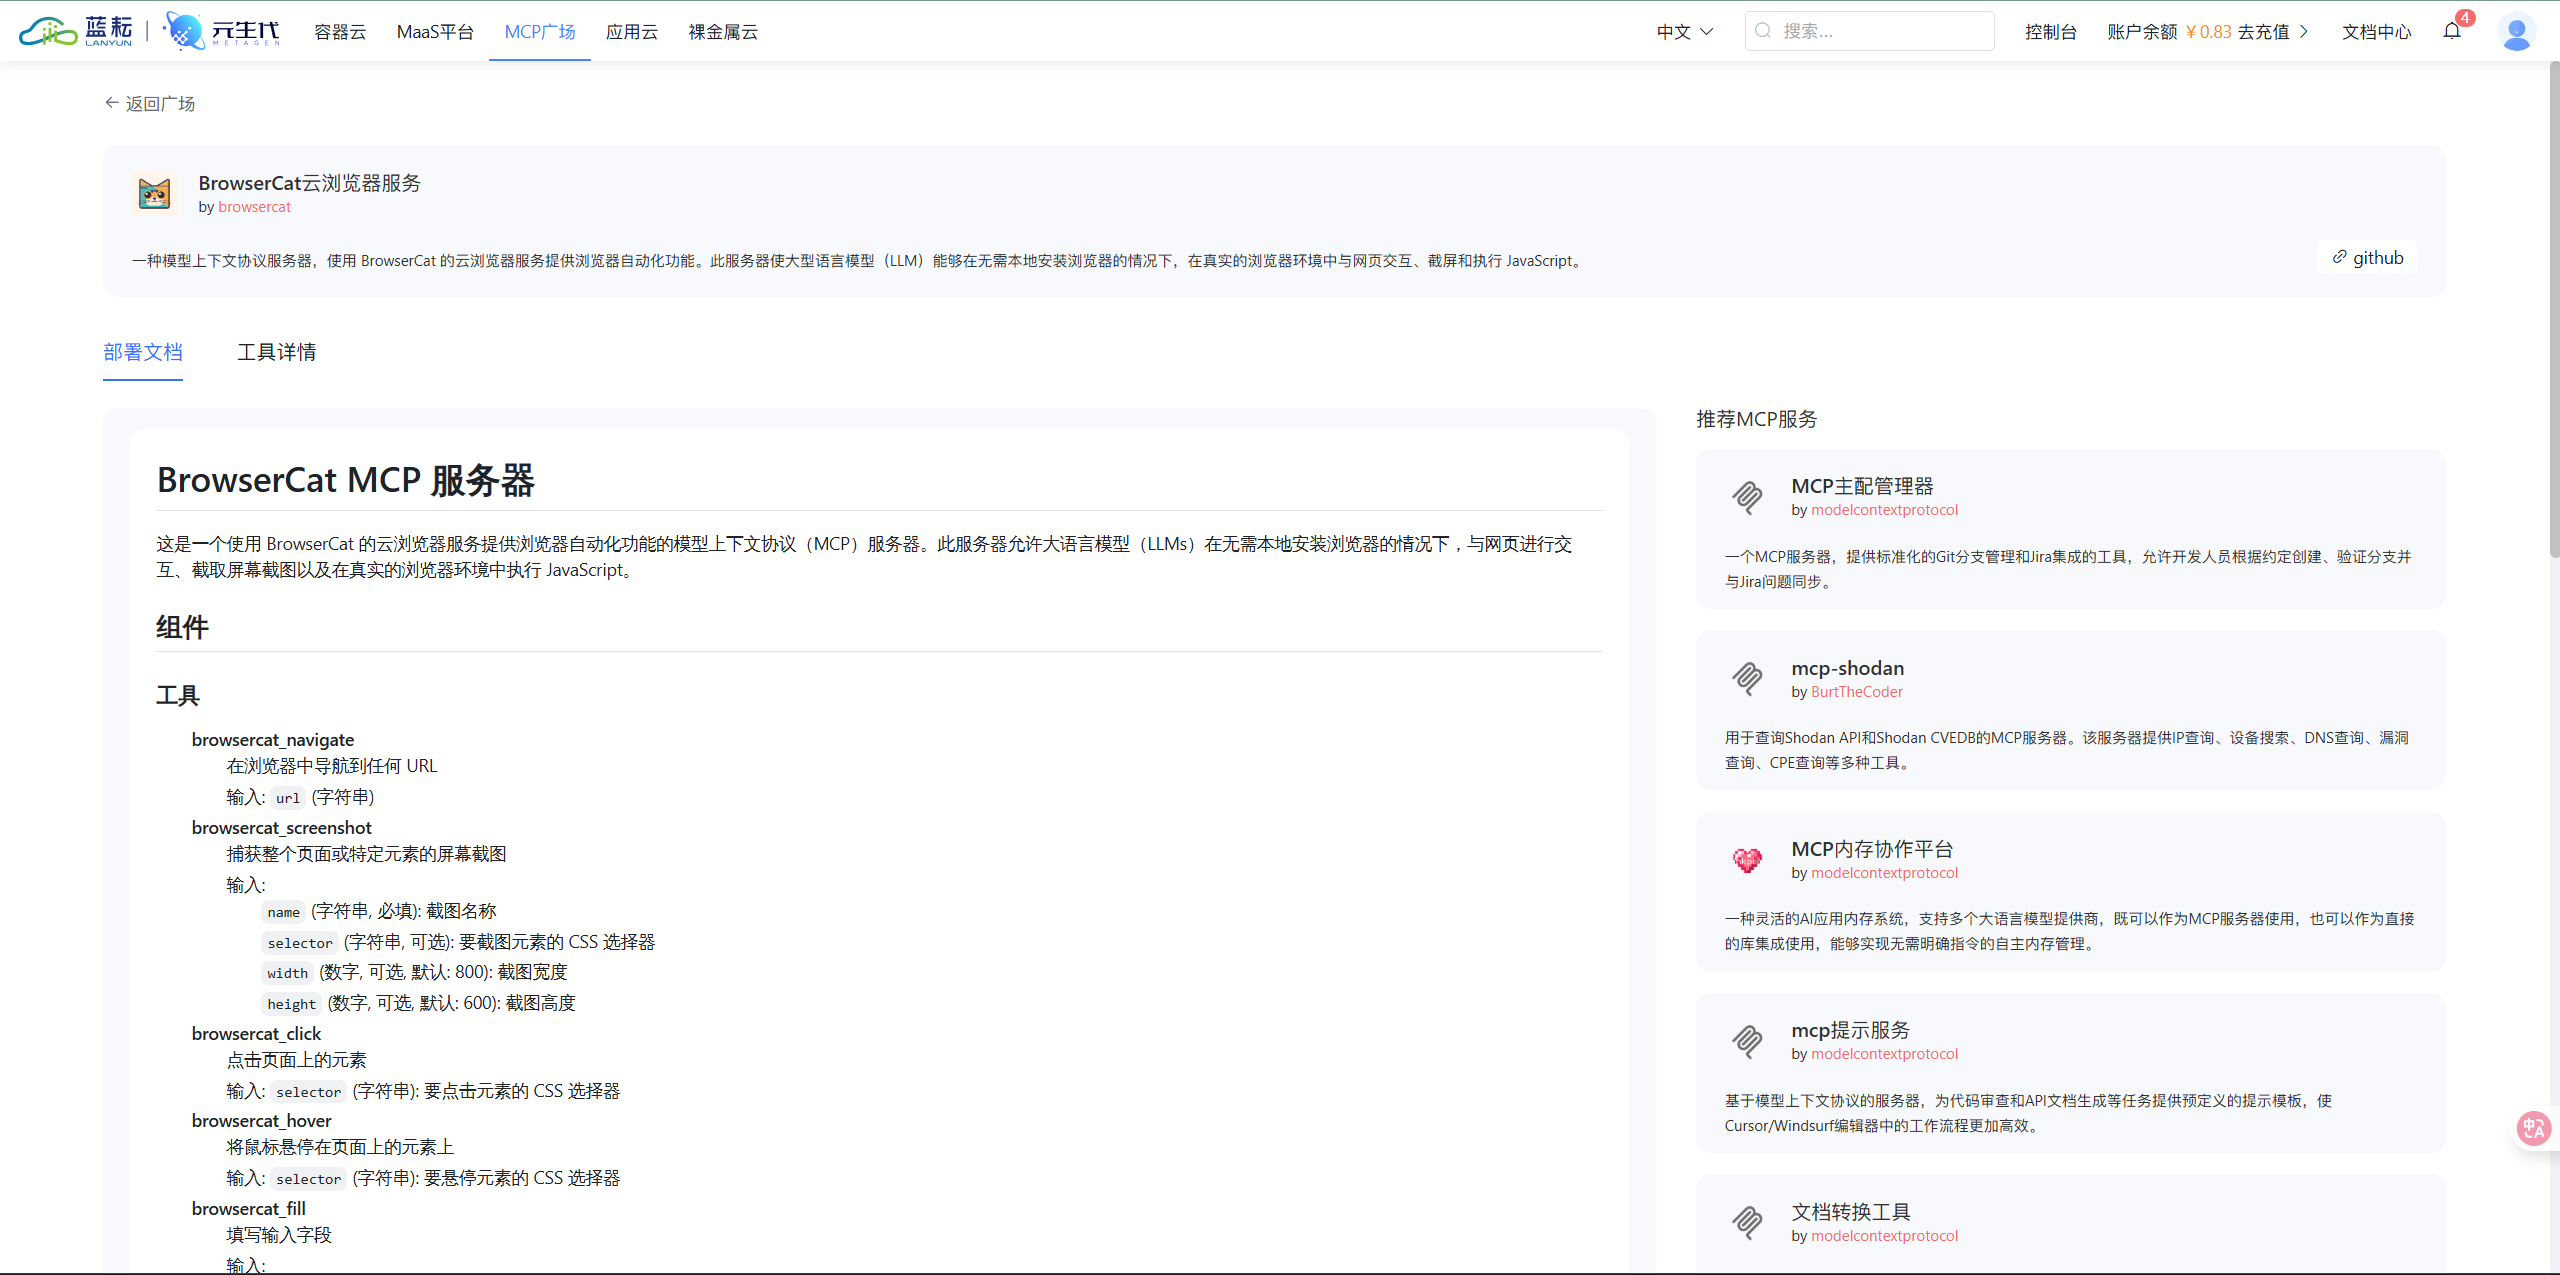This screenshot has height=1275, width=2560.
Task: Click 去充值 to recharge balance
Action: point(2264,31)
